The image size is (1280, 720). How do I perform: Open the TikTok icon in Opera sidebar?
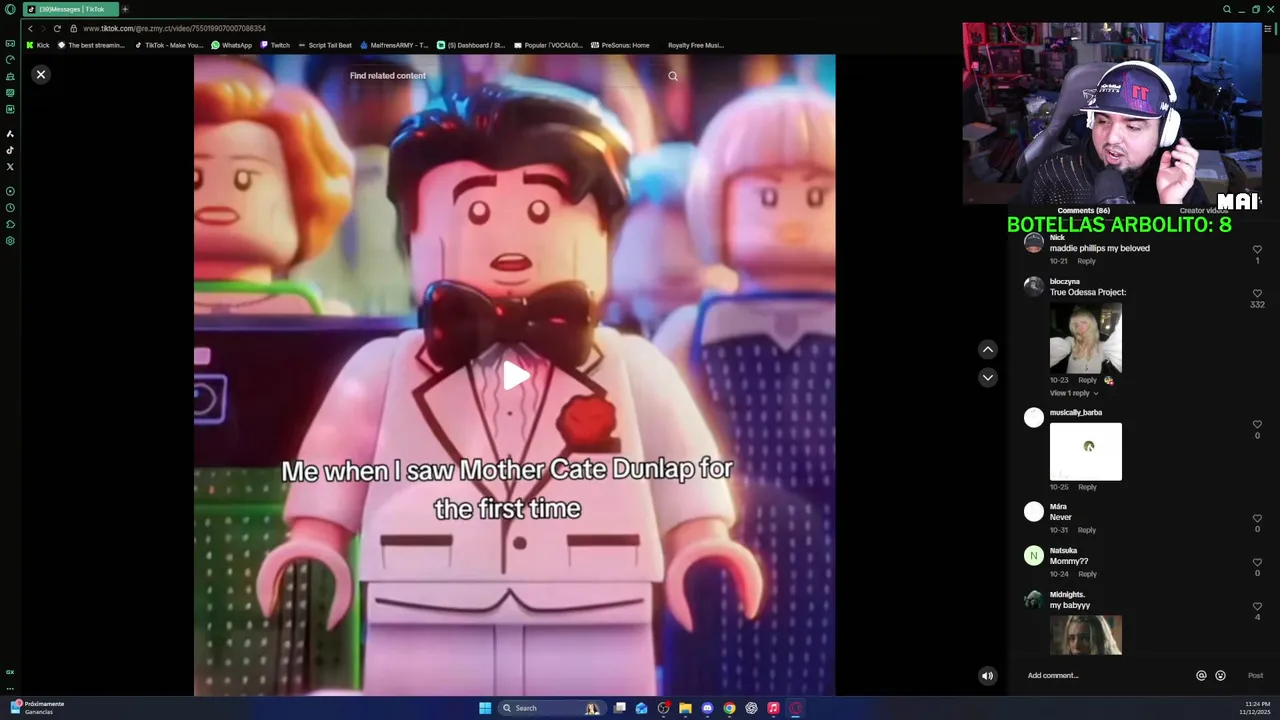click(10, 150)
